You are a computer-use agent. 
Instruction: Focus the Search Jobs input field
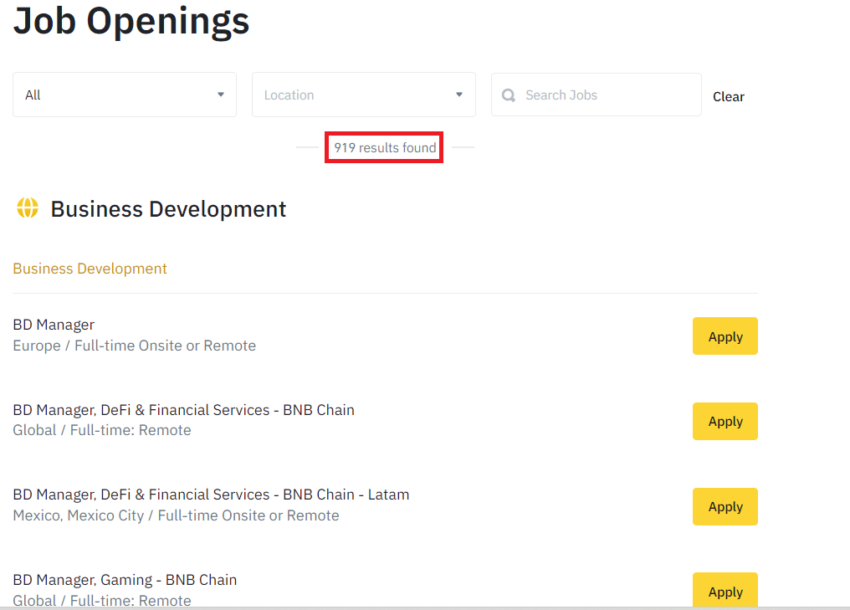pos(596,95)
